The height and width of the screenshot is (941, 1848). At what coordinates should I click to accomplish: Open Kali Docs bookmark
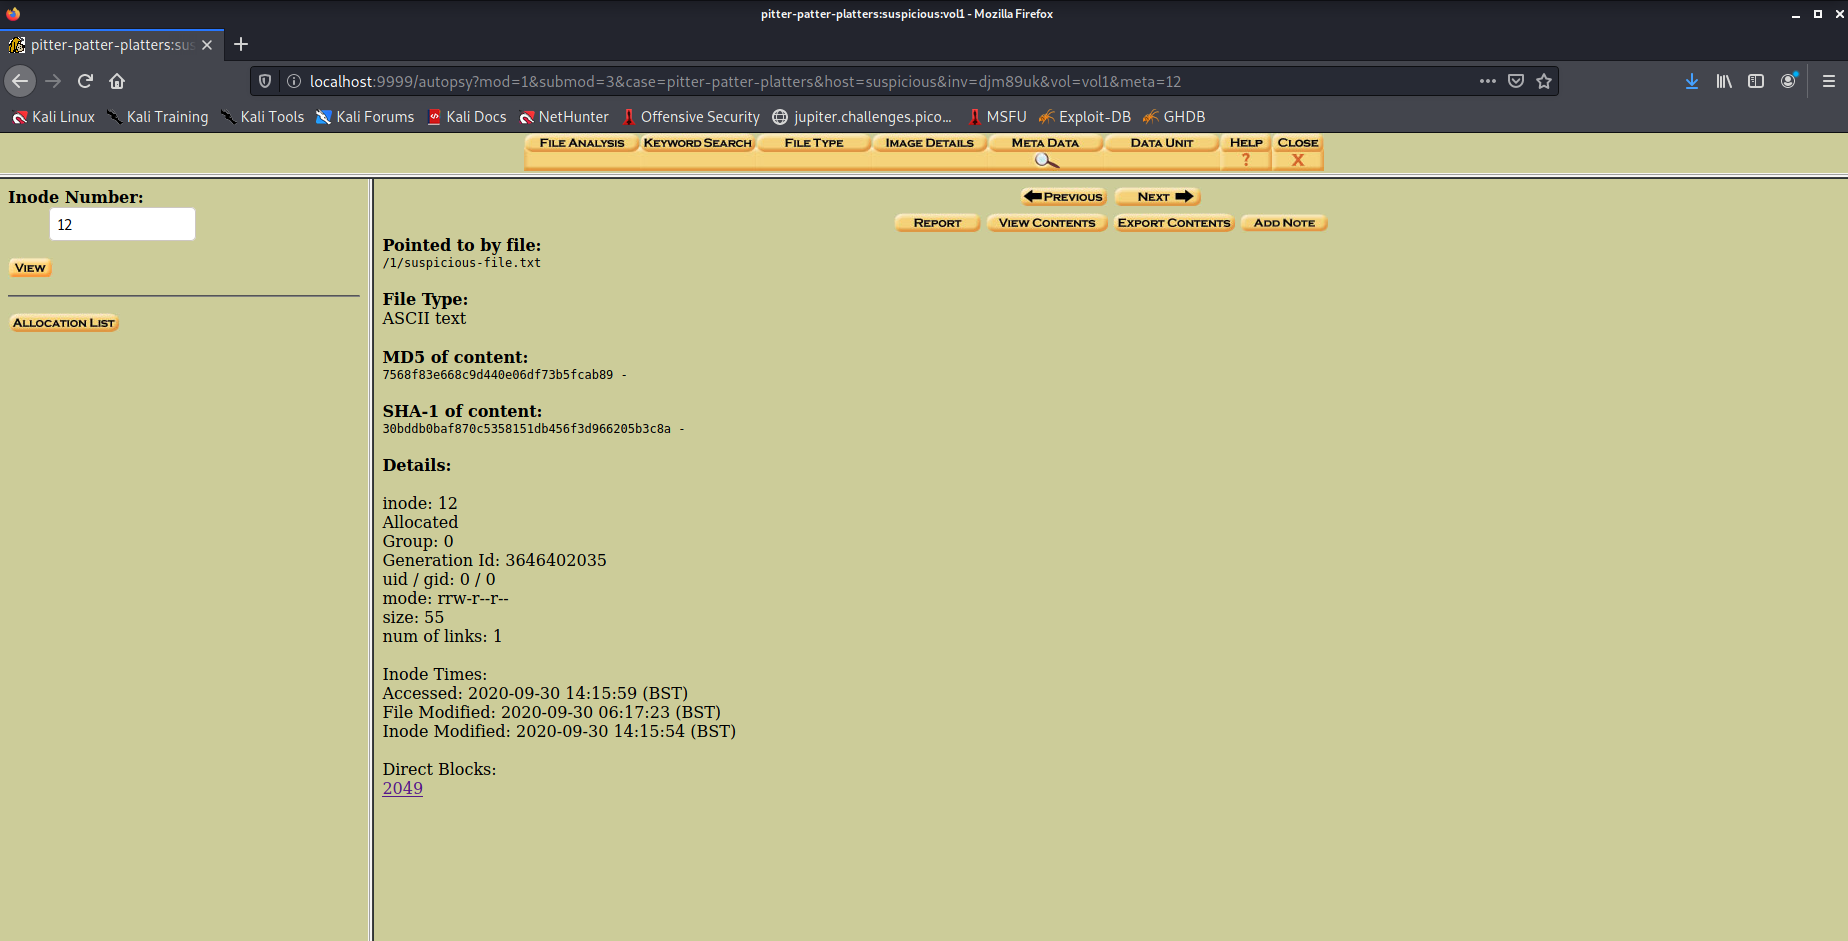pyautogui.click(x=467, y=117)
